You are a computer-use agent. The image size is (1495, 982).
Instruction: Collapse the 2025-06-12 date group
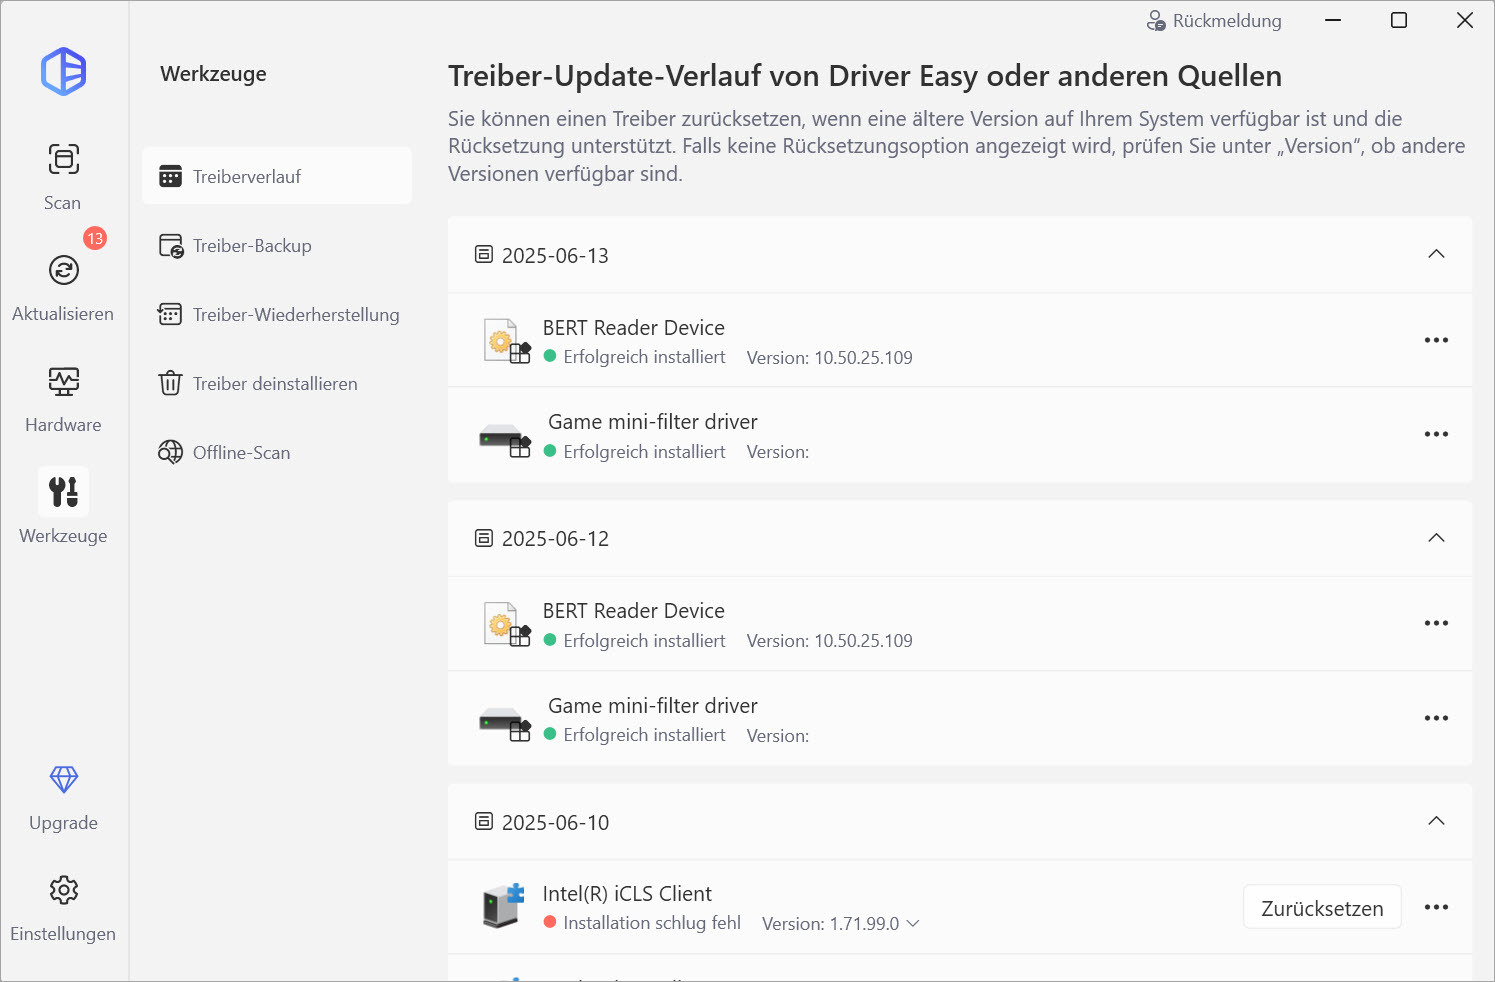click(1436, 538)
